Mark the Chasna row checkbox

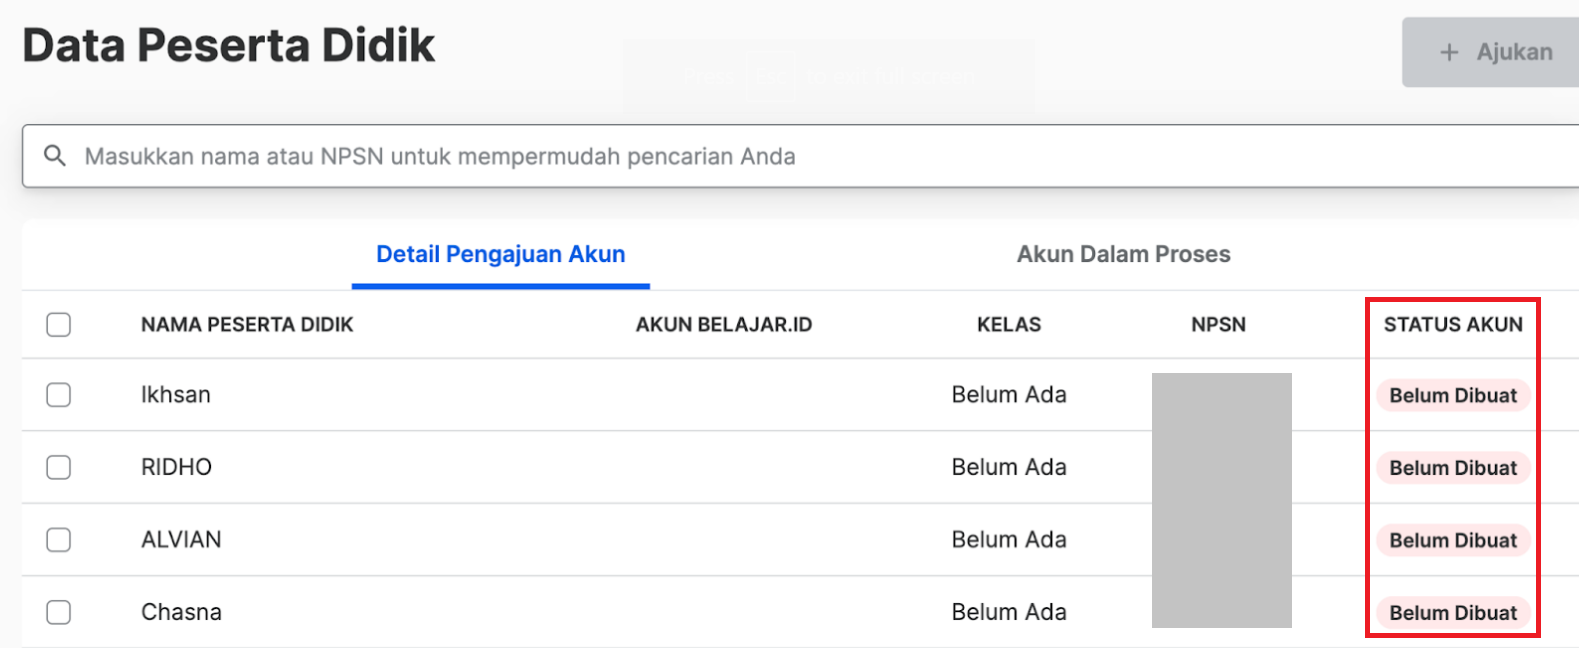[x=59, y=612]
